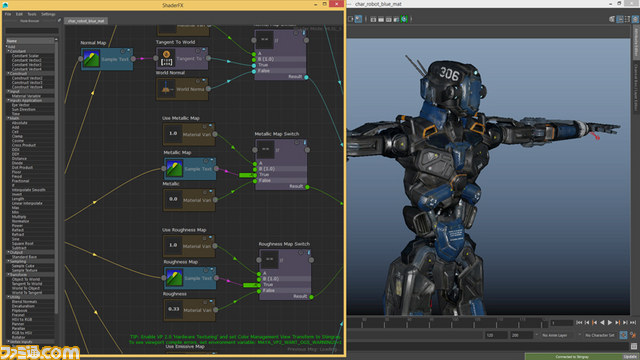Screen dimensions: 640x360
Task: Click the highlighted second icon at Maya's top-right toolbar end
Action: [x=620, y=19]
